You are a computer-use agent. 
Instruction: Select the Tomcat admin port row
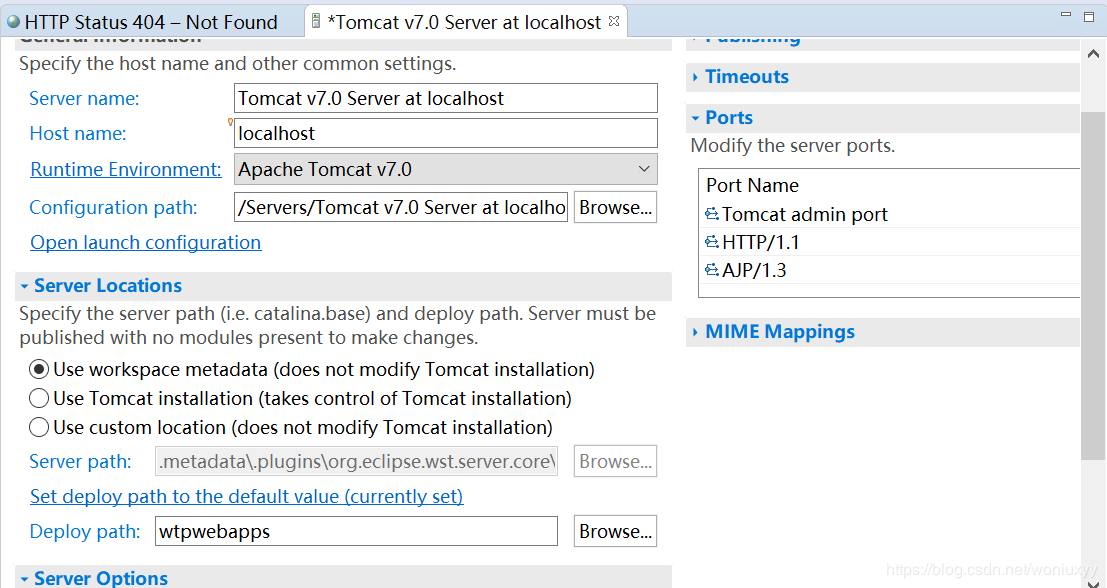[890, 214]
